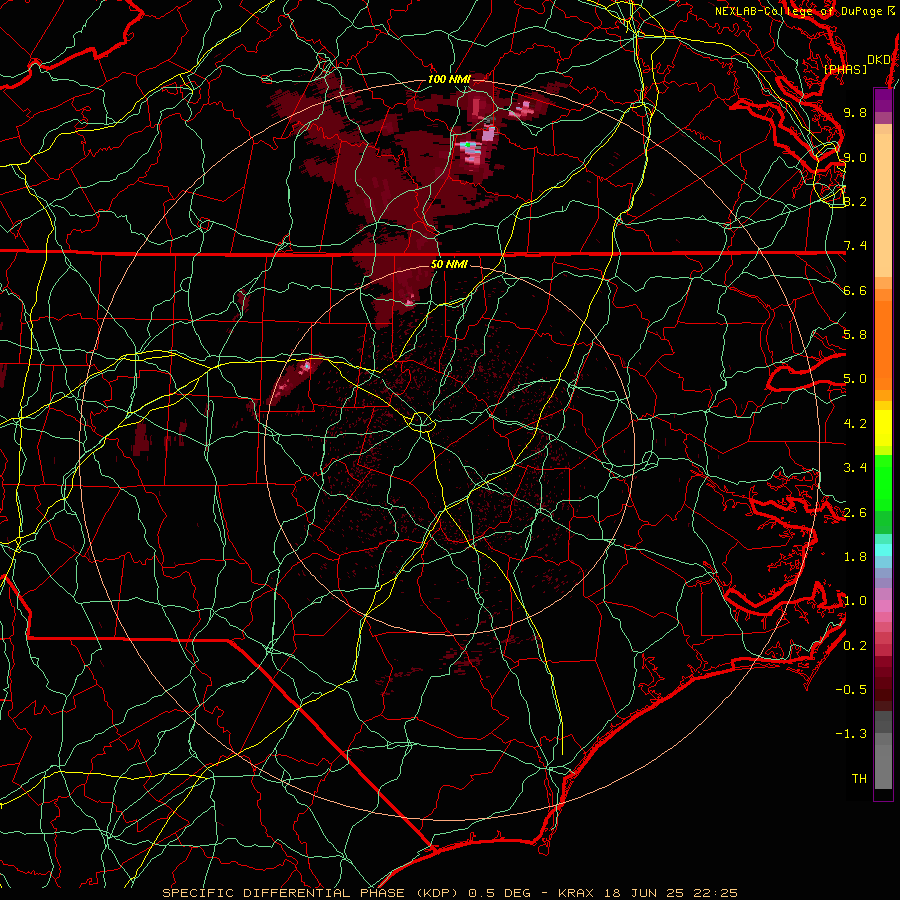Click the 100 NMI range ring label
900x900 pixels.
tap(448, 79)
